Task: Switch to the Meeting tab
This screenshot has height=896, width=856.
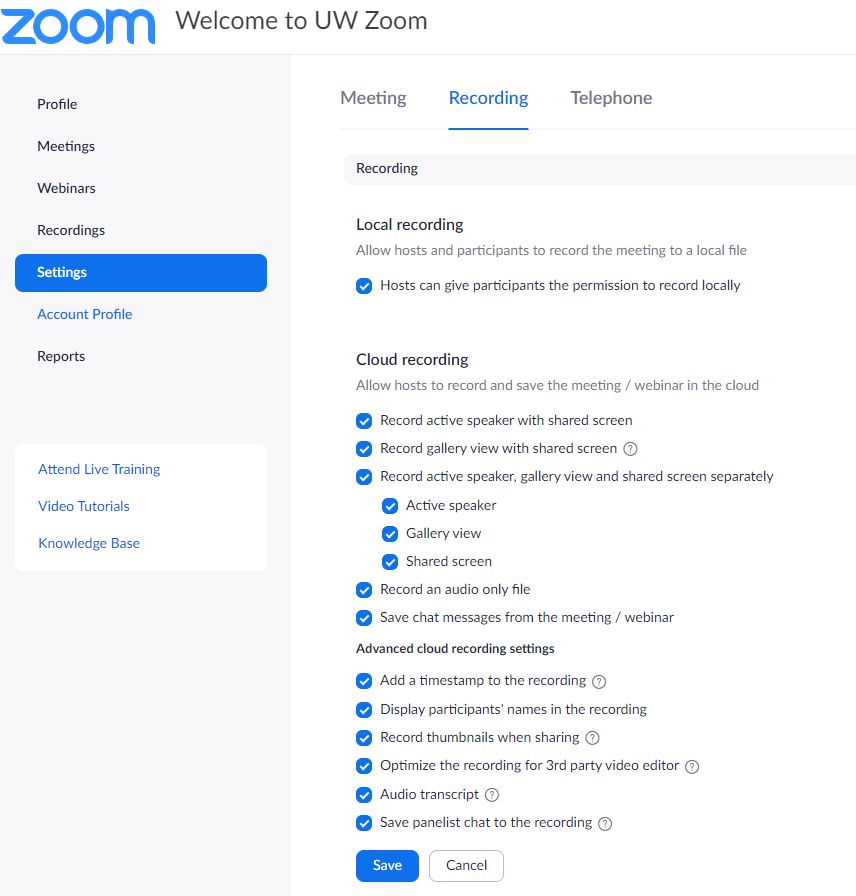Action: coord(373,98)
